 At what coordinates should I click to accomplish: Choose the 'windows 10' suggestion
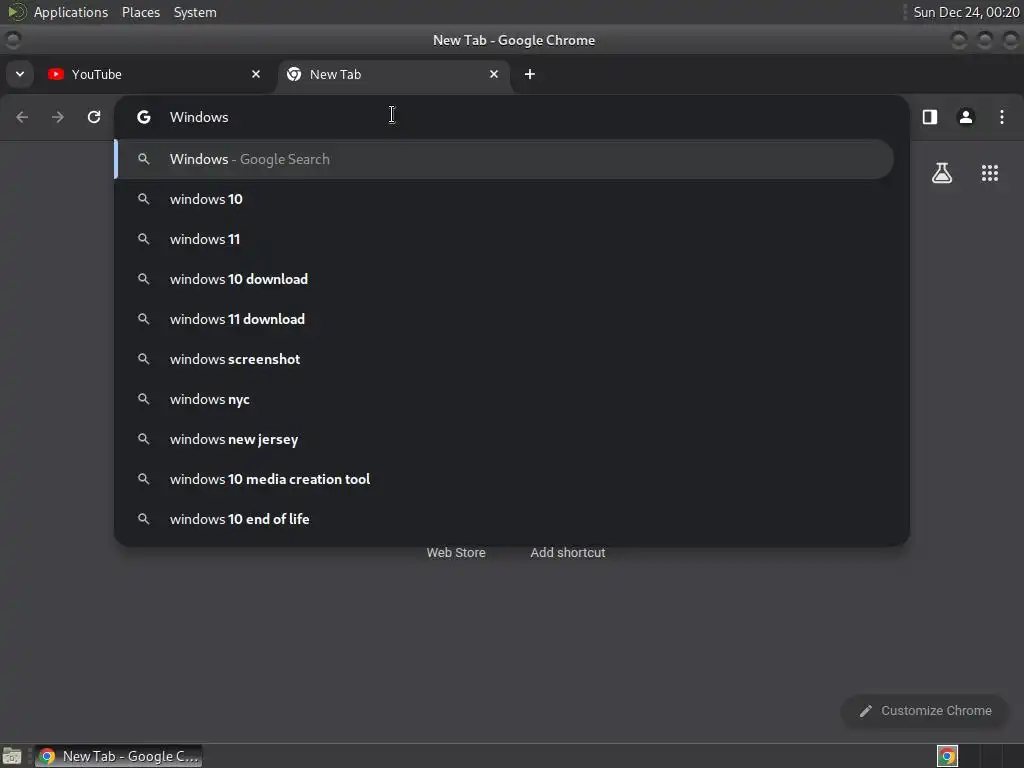[504, 199]
